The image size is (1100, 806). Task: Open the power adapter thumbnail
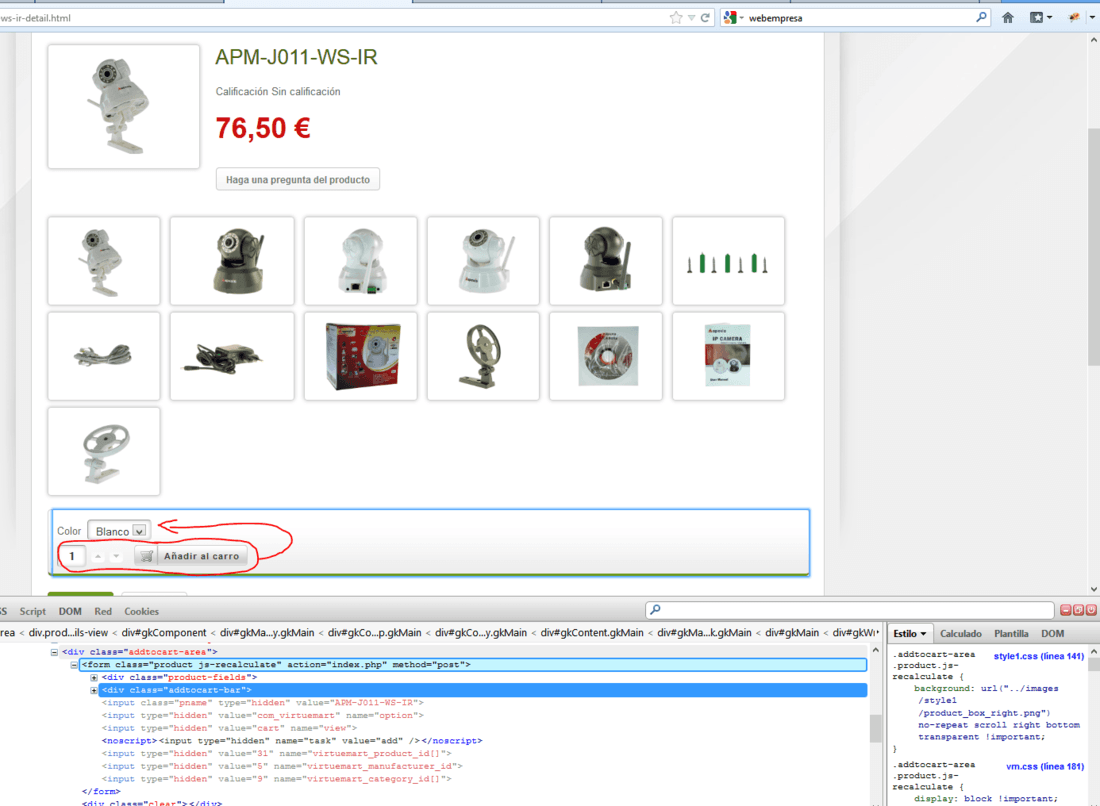point(232,356)
